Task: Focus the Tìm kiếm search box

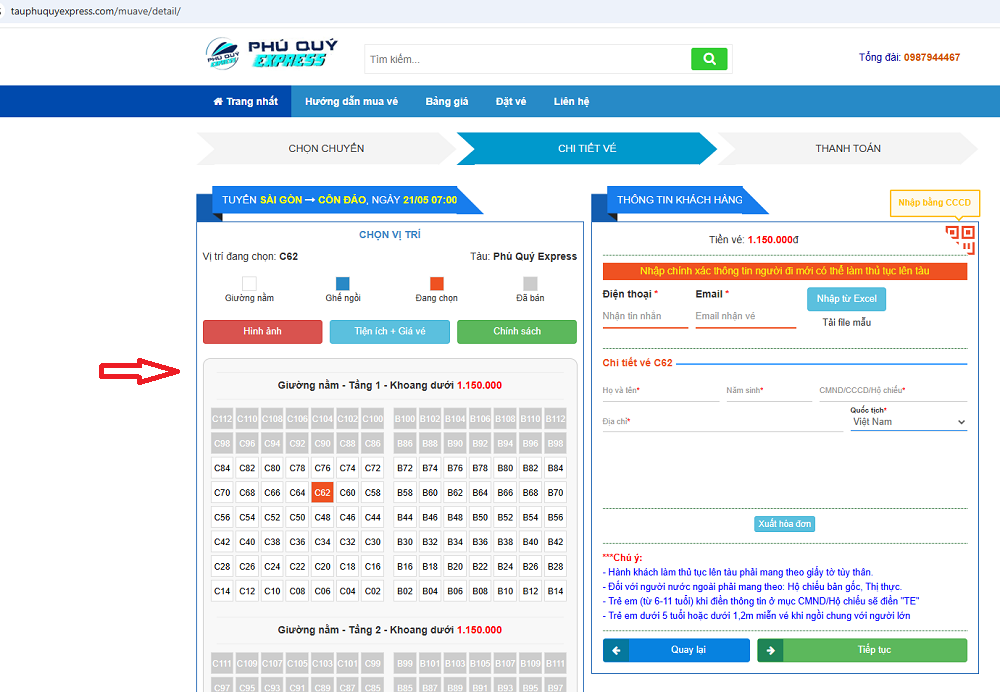Action: 528,59
